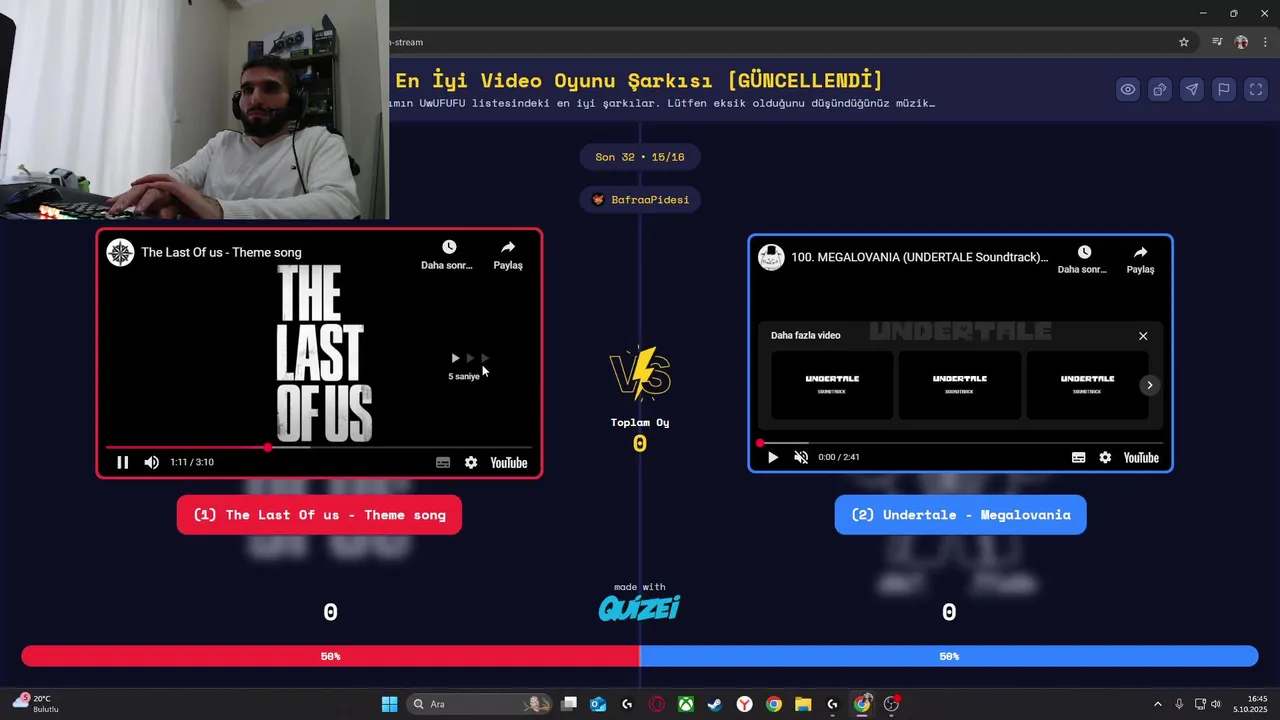Image resolution: width=1280 pixels, height=720 pixels.
Task: Click the blue 50% vote bar
Action: (x=949, y=656)
